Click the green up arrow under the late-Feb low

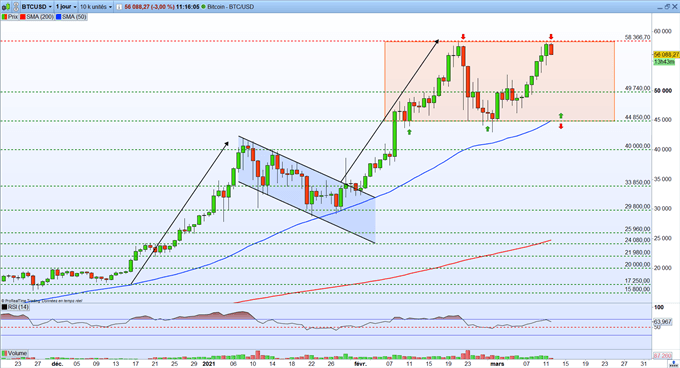click(487, 129)
